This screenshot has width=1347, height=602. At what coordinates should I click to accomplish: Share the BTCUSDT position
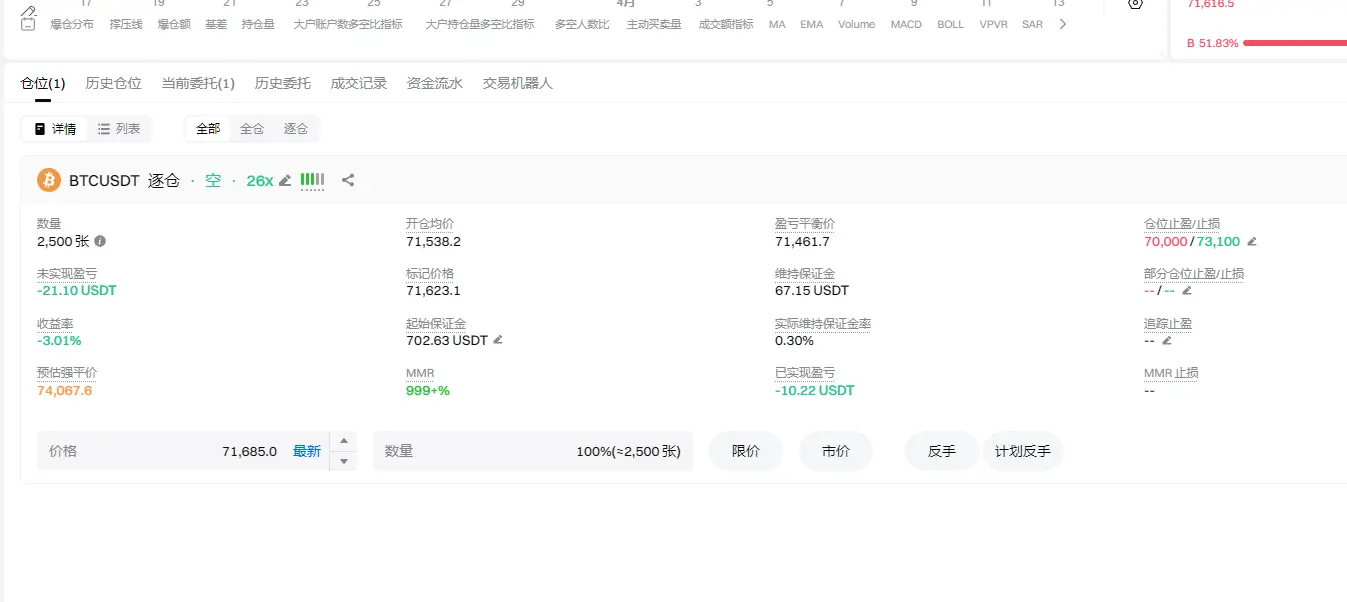click(x=348, y=181)
